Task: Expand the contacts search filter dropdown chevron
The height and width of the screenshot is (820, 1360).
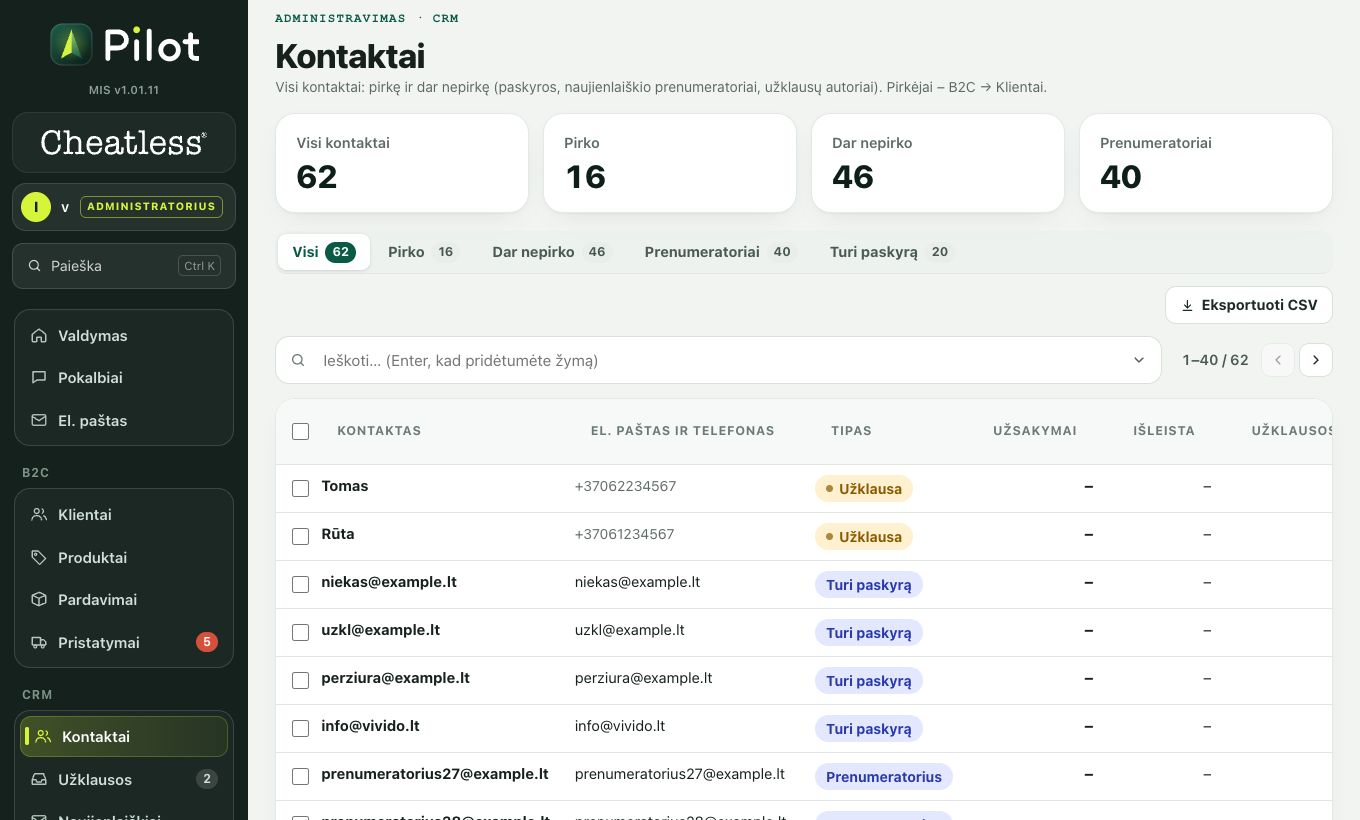Action: point(1139,360)
